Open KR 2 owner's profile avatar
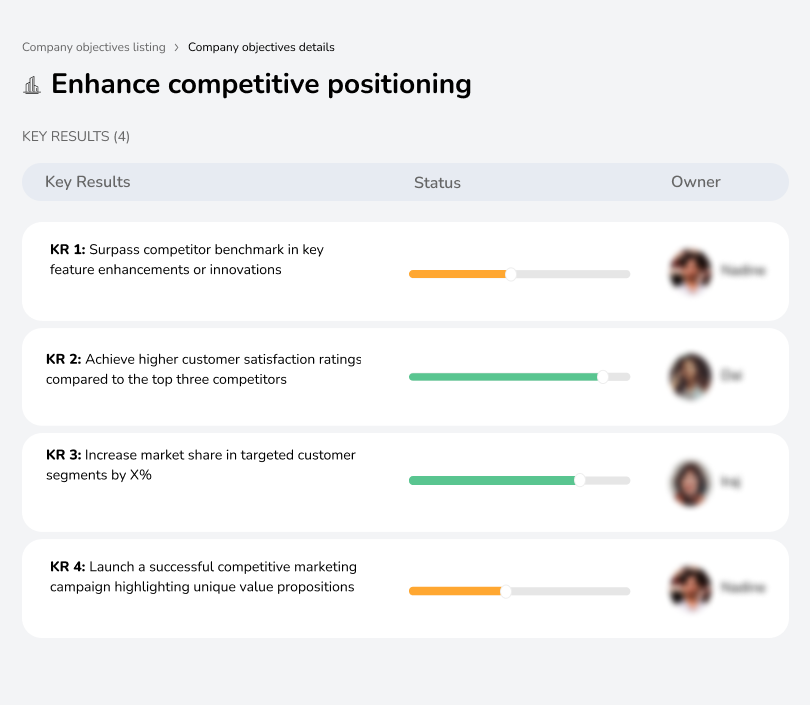810x705 pixels. pyautogui.click(x=689, y=376)
